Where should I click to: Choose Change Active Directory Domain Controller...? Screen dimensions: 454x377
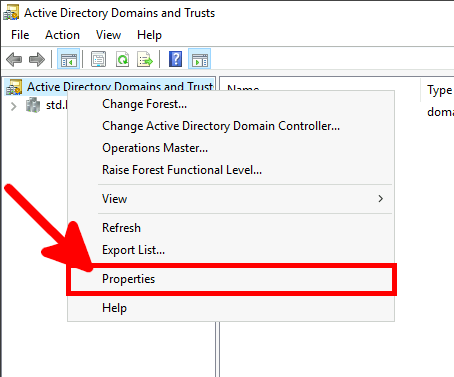pyautogui.click(x=231, y=126)
